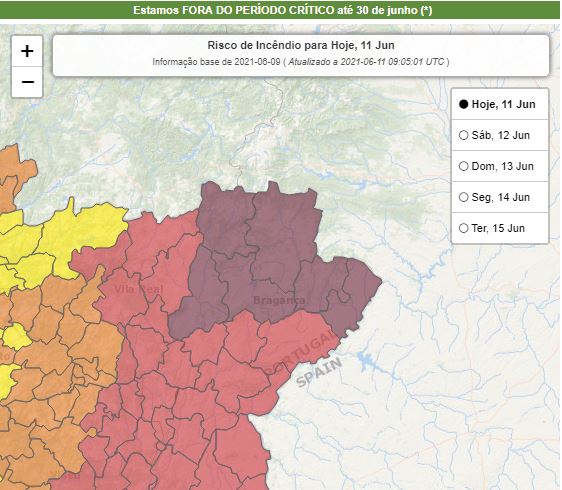Zoom in on the fire risk map
The height and width of the screenshot is (490, 562).
click(27, 51)
